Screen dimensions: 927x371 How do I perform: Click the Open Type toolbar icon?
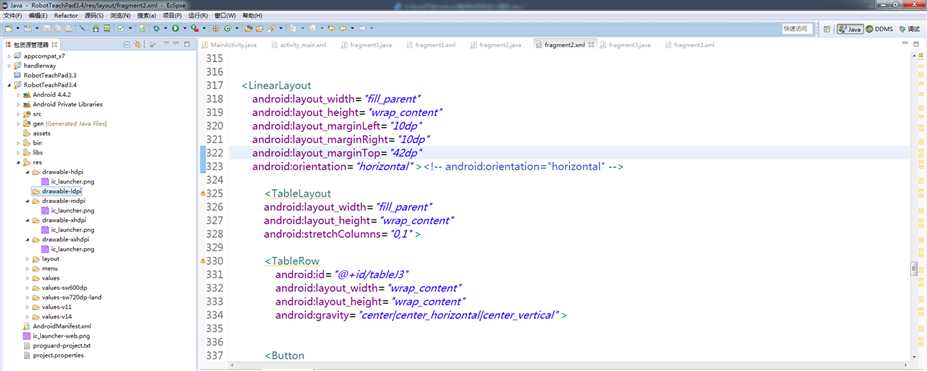pyautogui.click(x=248, y=28)
